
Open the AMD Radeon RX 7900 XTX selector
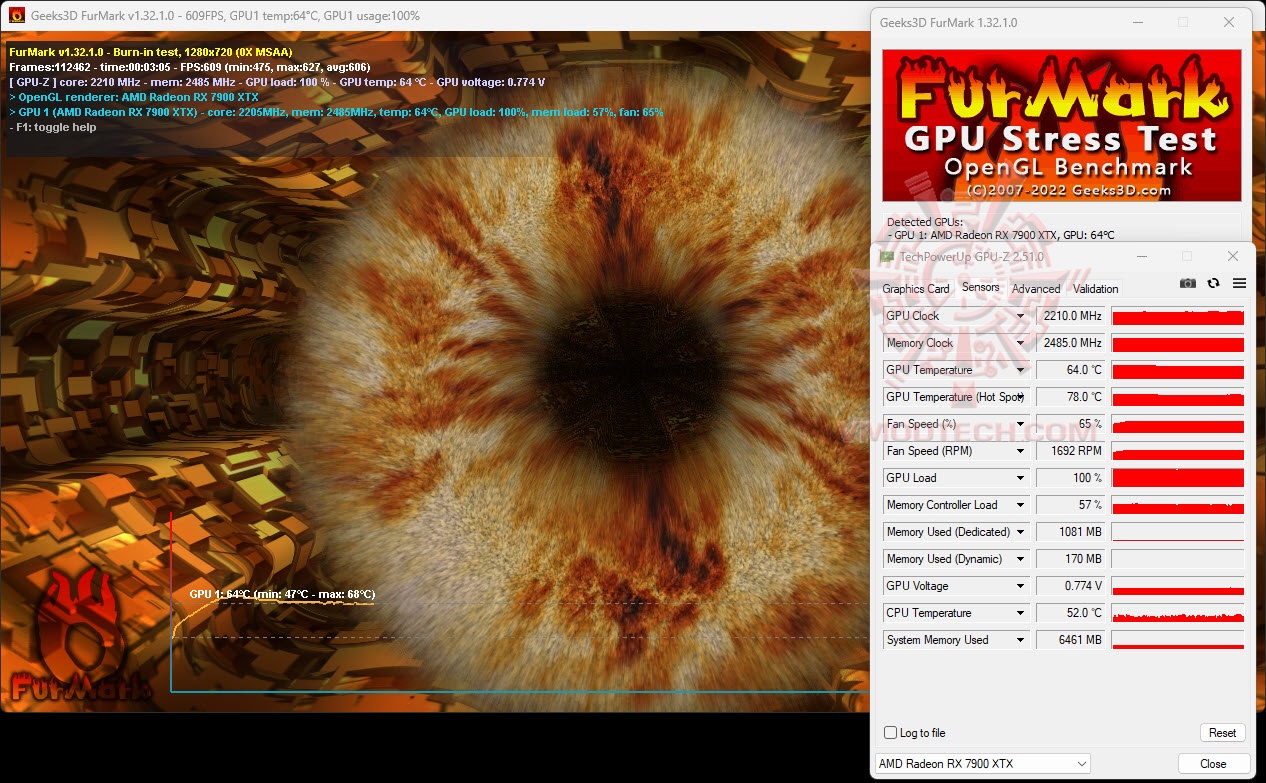click(x=983, y=764)
